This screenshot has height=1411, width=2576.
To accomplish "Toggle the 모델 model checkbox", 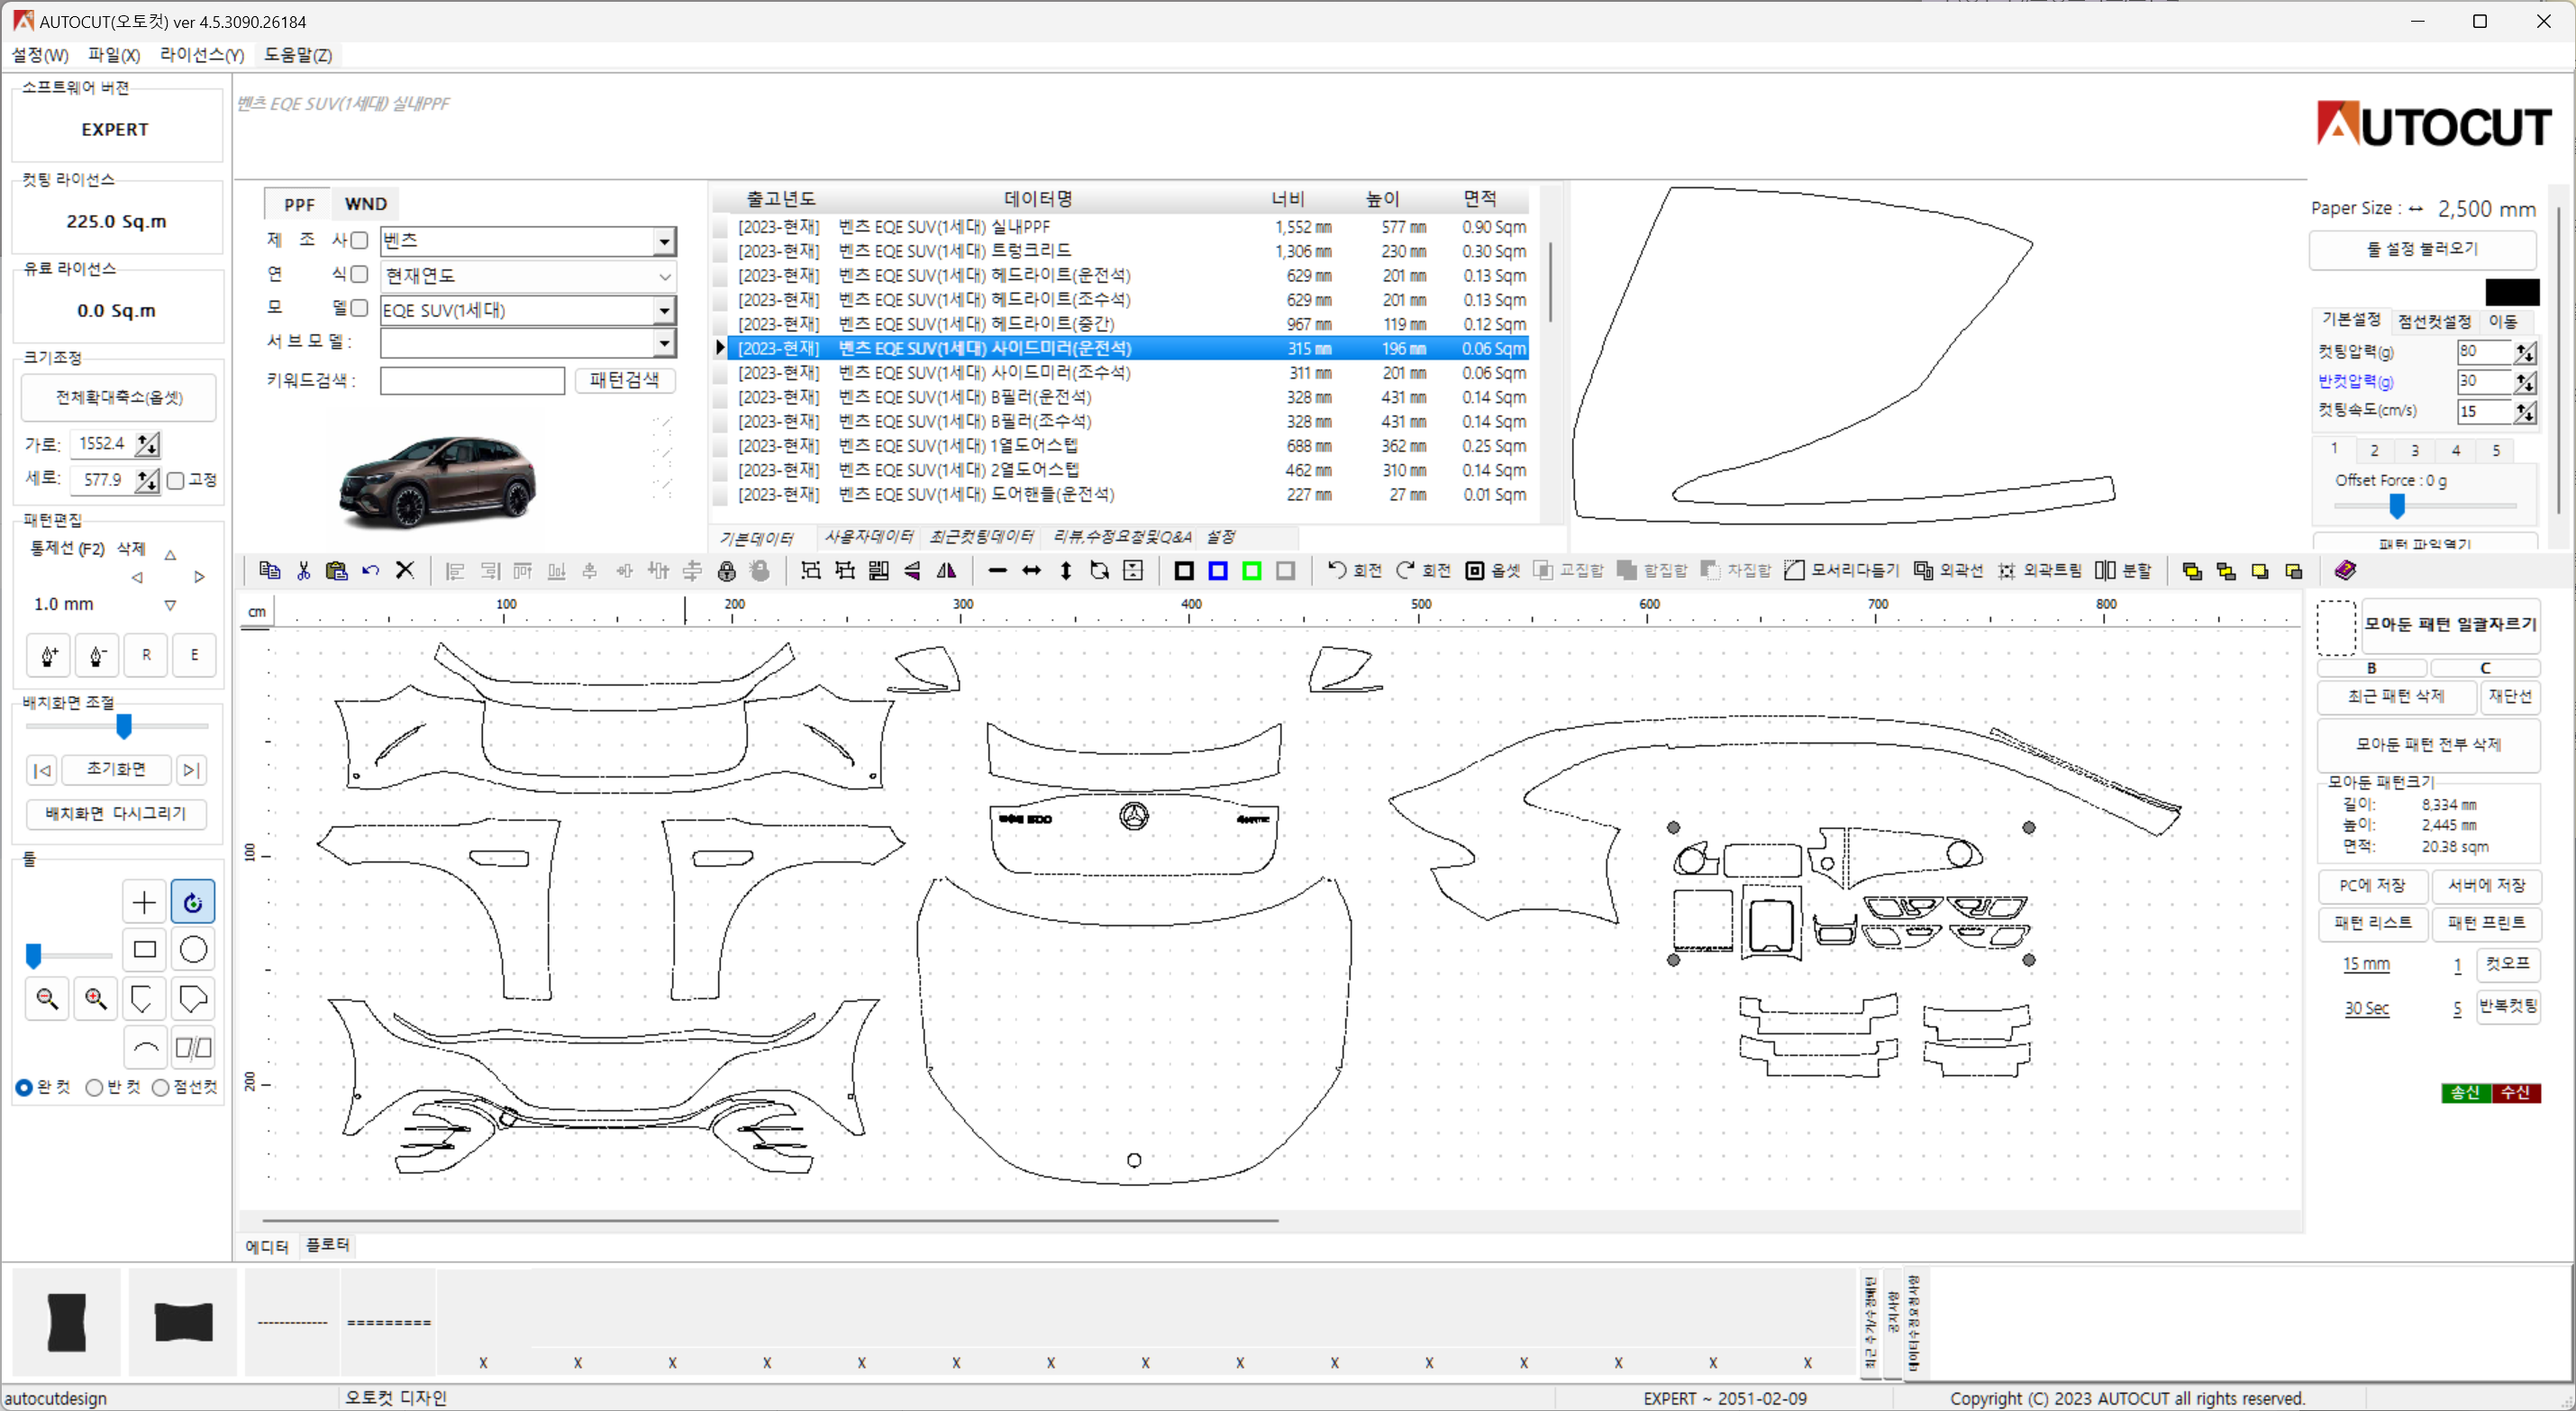I will pos(359,308).
